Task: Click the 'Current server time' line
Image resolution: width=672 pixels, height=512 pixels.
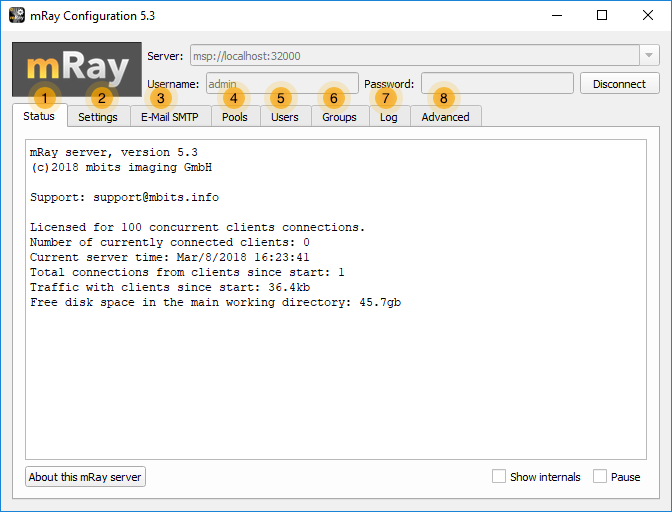Action: click(x=169, y=257)
